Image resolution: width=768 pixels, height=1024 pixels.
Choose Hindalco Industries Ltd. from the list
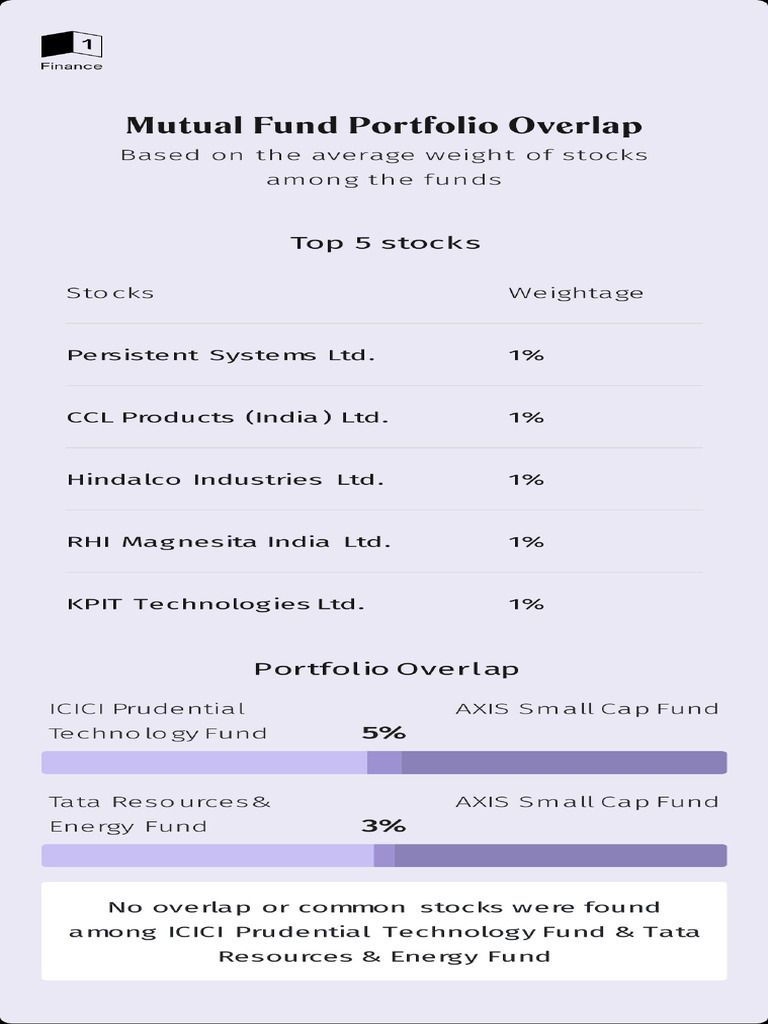225,479
